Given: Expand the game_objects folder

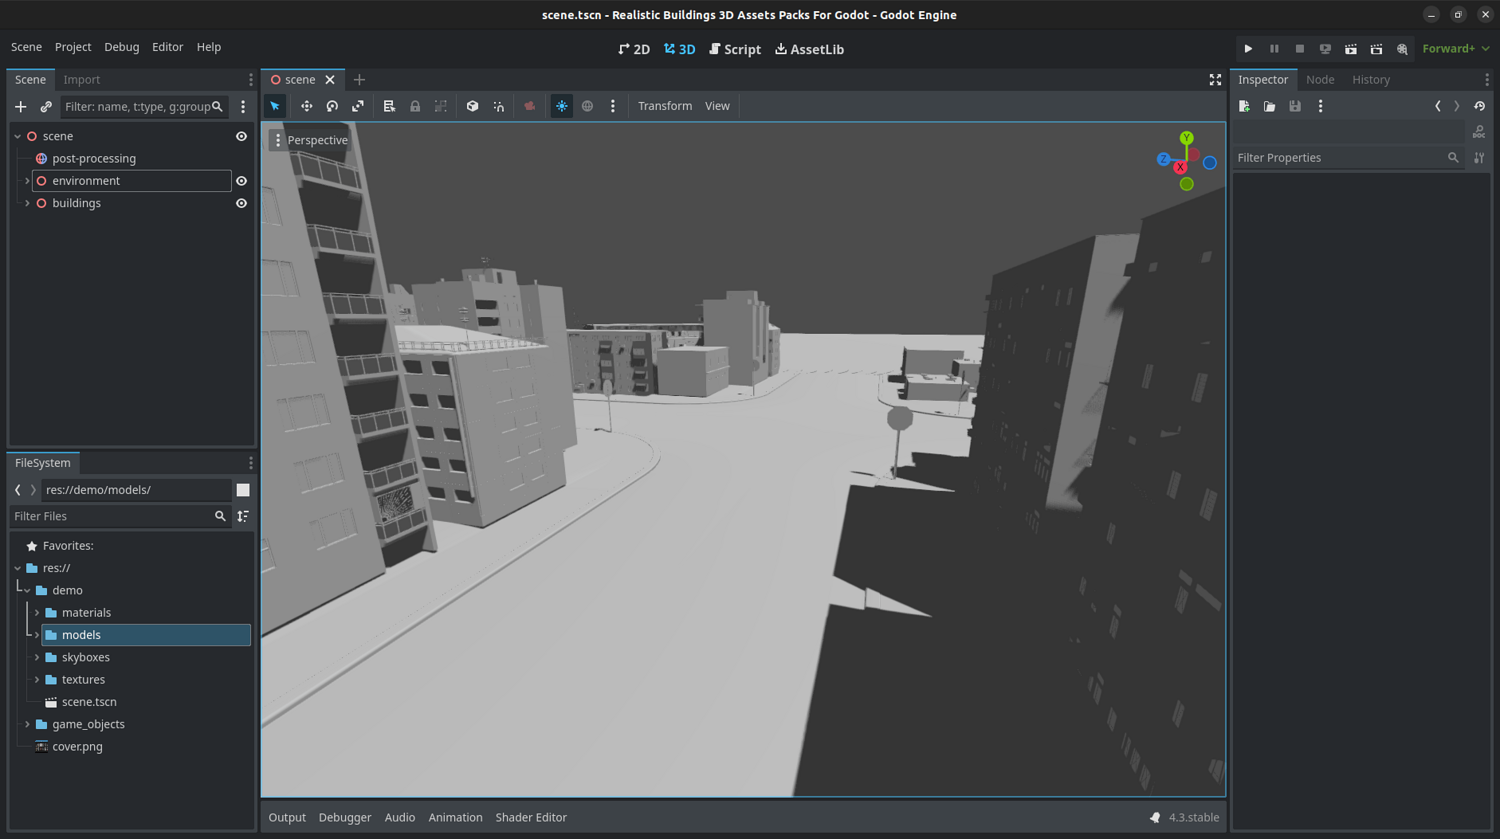Looking at the screenshot, I should 27,724.
